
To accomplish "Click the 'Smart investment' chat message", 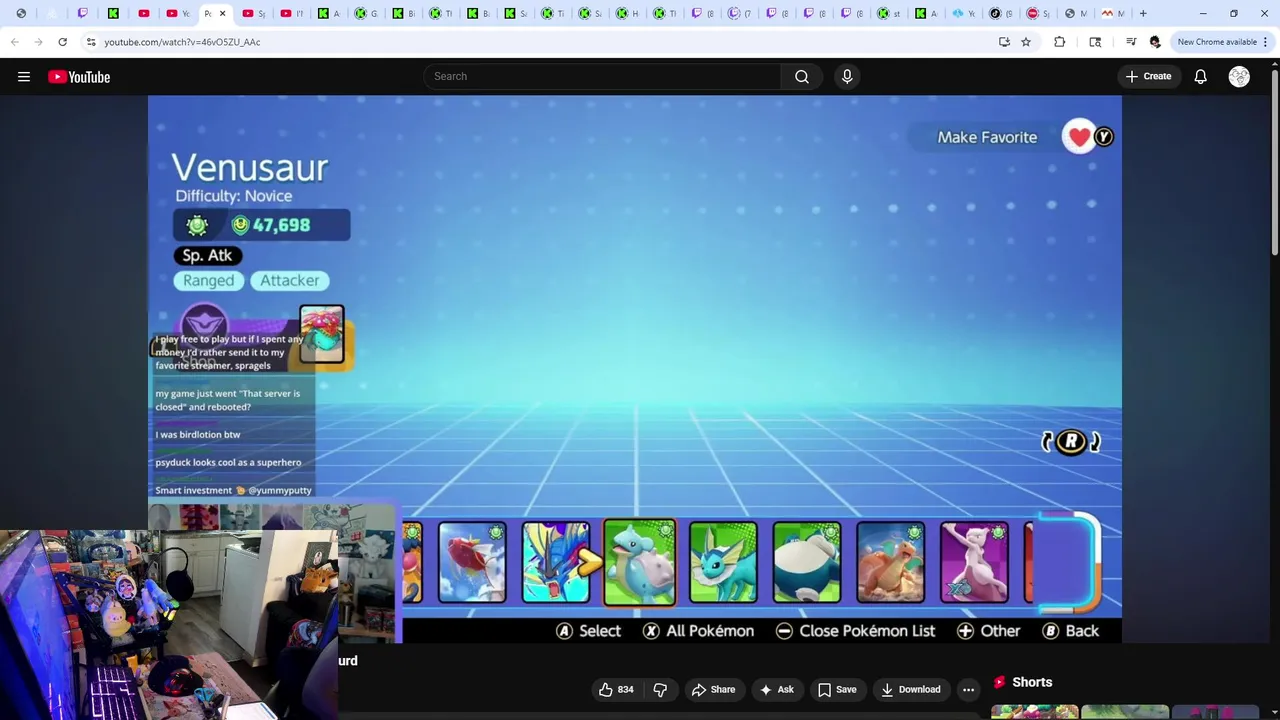I will point(234,490).
